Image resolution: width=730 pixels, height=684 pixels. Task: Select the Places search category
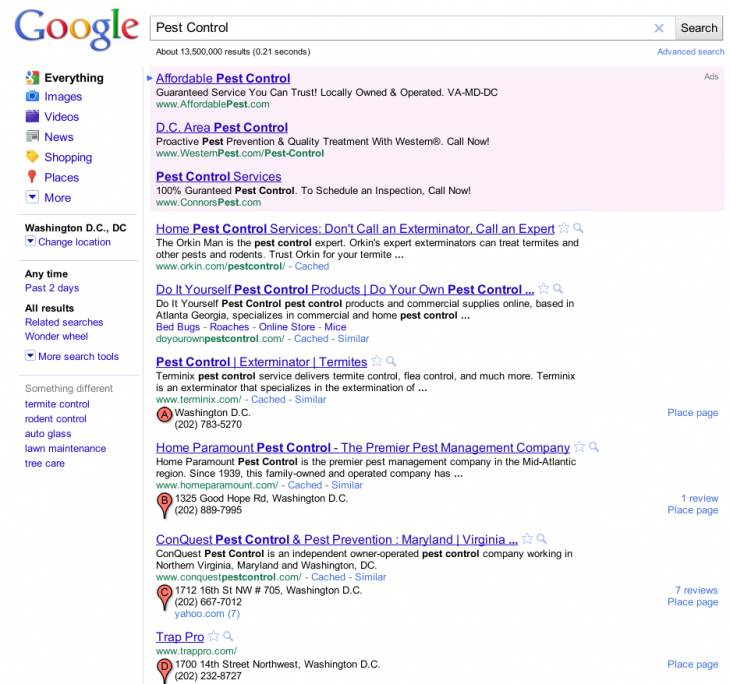[x=61, y=177]
